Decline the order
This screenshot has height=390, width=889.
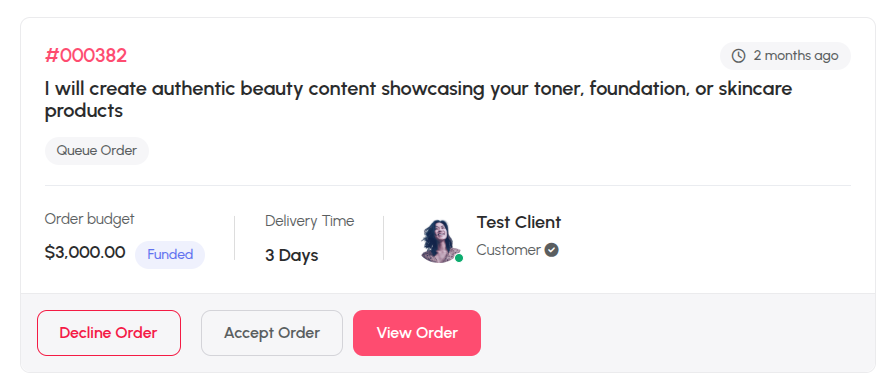109,333
